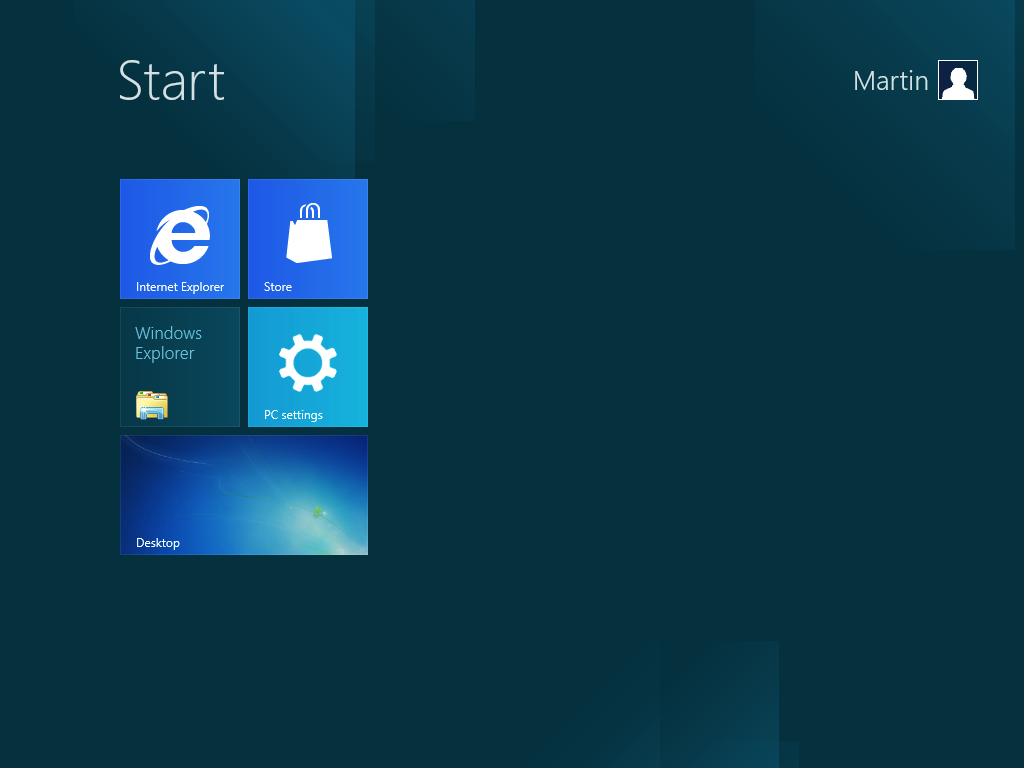
Task: Select the user name Martin
Action: pyautogui.click(x=890, y=81)
